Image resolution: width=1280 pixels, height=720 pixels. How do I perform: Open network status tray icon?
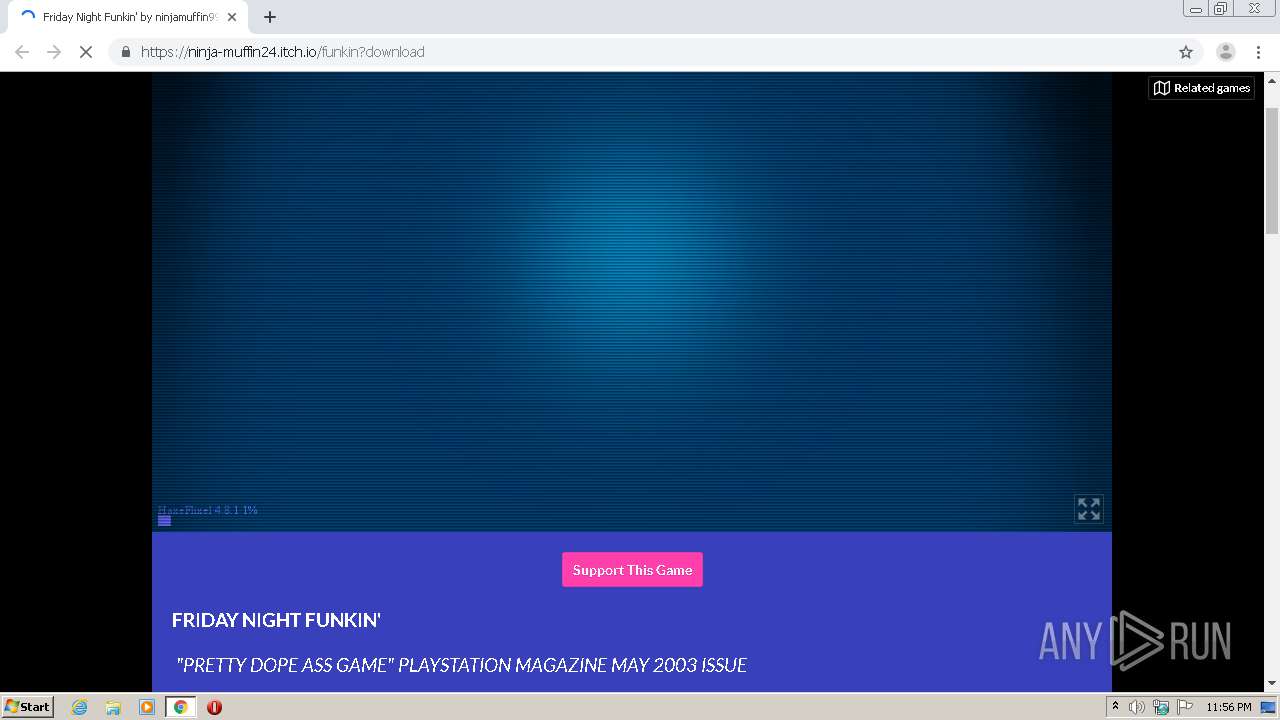pos(1161,707)
